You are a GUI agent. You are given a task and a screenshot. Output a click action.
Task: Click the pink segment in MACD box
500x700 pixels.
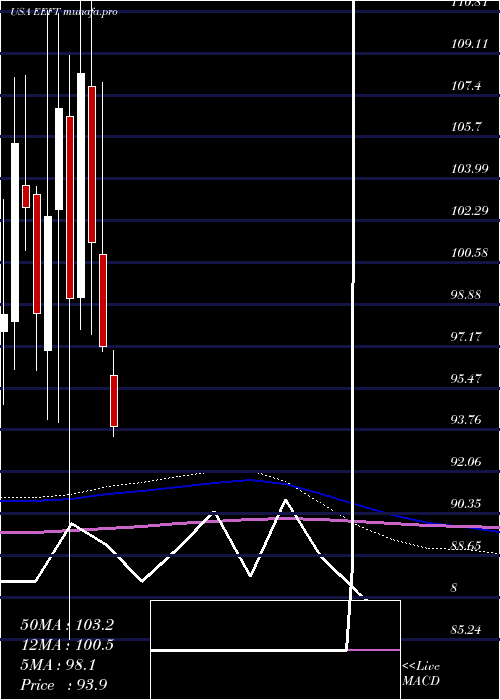373,650
